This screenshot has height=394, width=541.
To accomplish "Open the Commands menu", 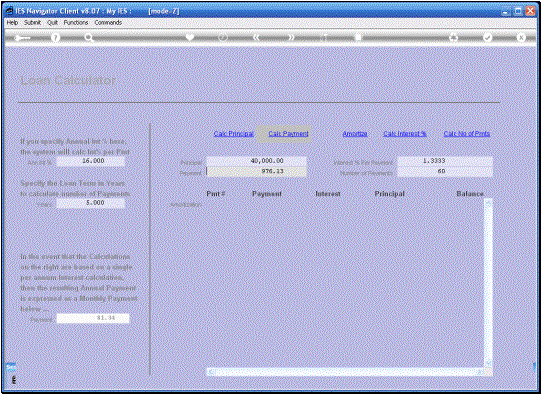I will [108, 22].
